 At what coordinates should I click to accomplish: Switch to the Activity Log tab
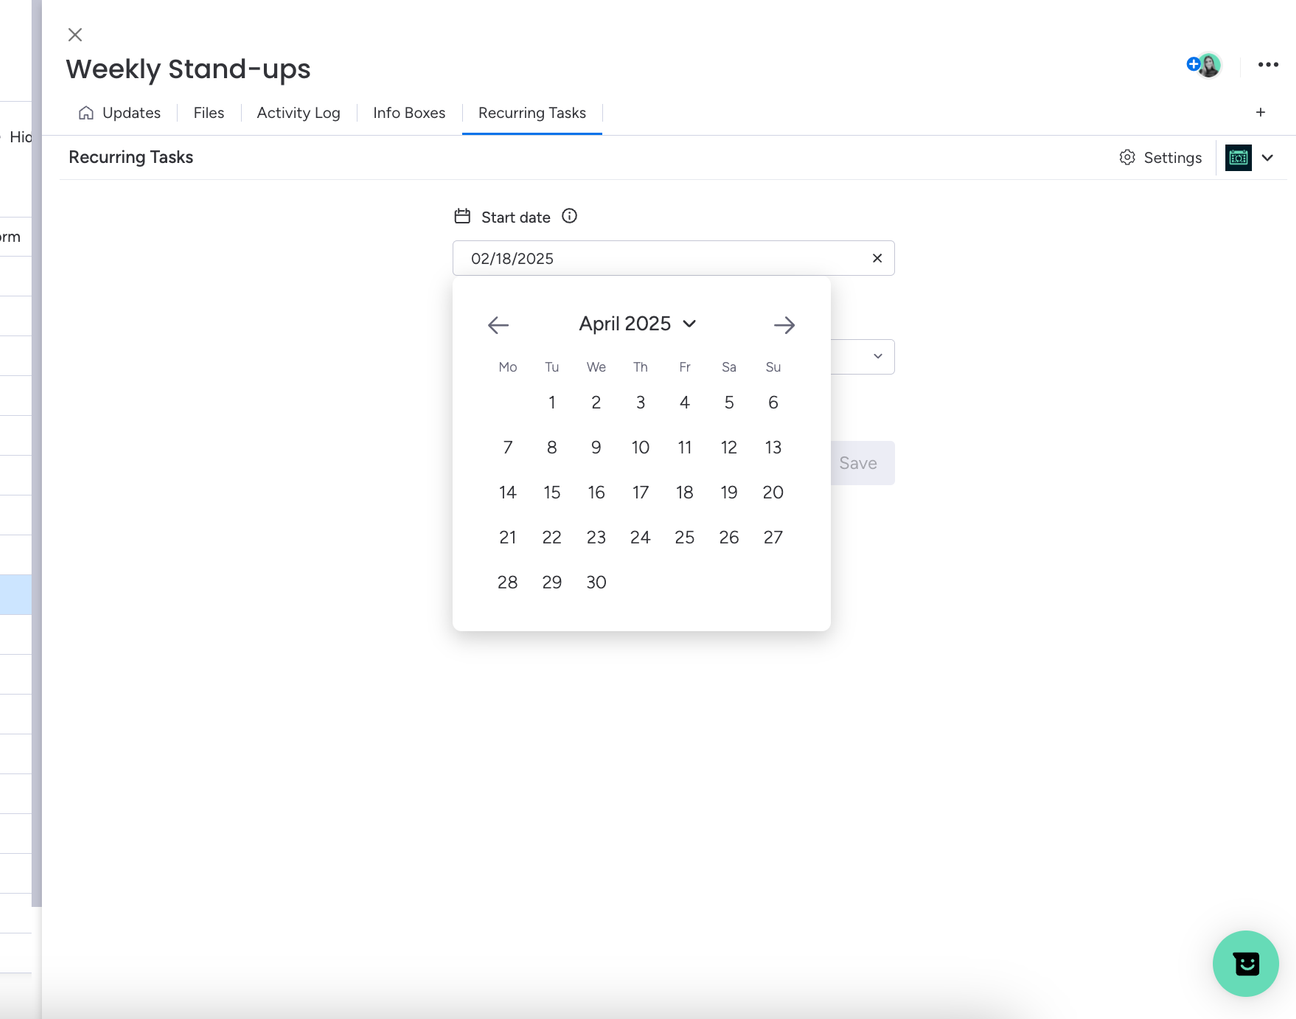coord(298,113)
